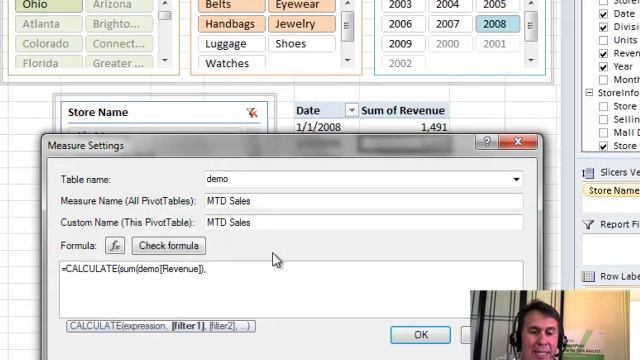Screen dimensions: 640x360
Task: Enable the Selling field checkbox under StoreInfo
Action: click(x=603, y=120)
